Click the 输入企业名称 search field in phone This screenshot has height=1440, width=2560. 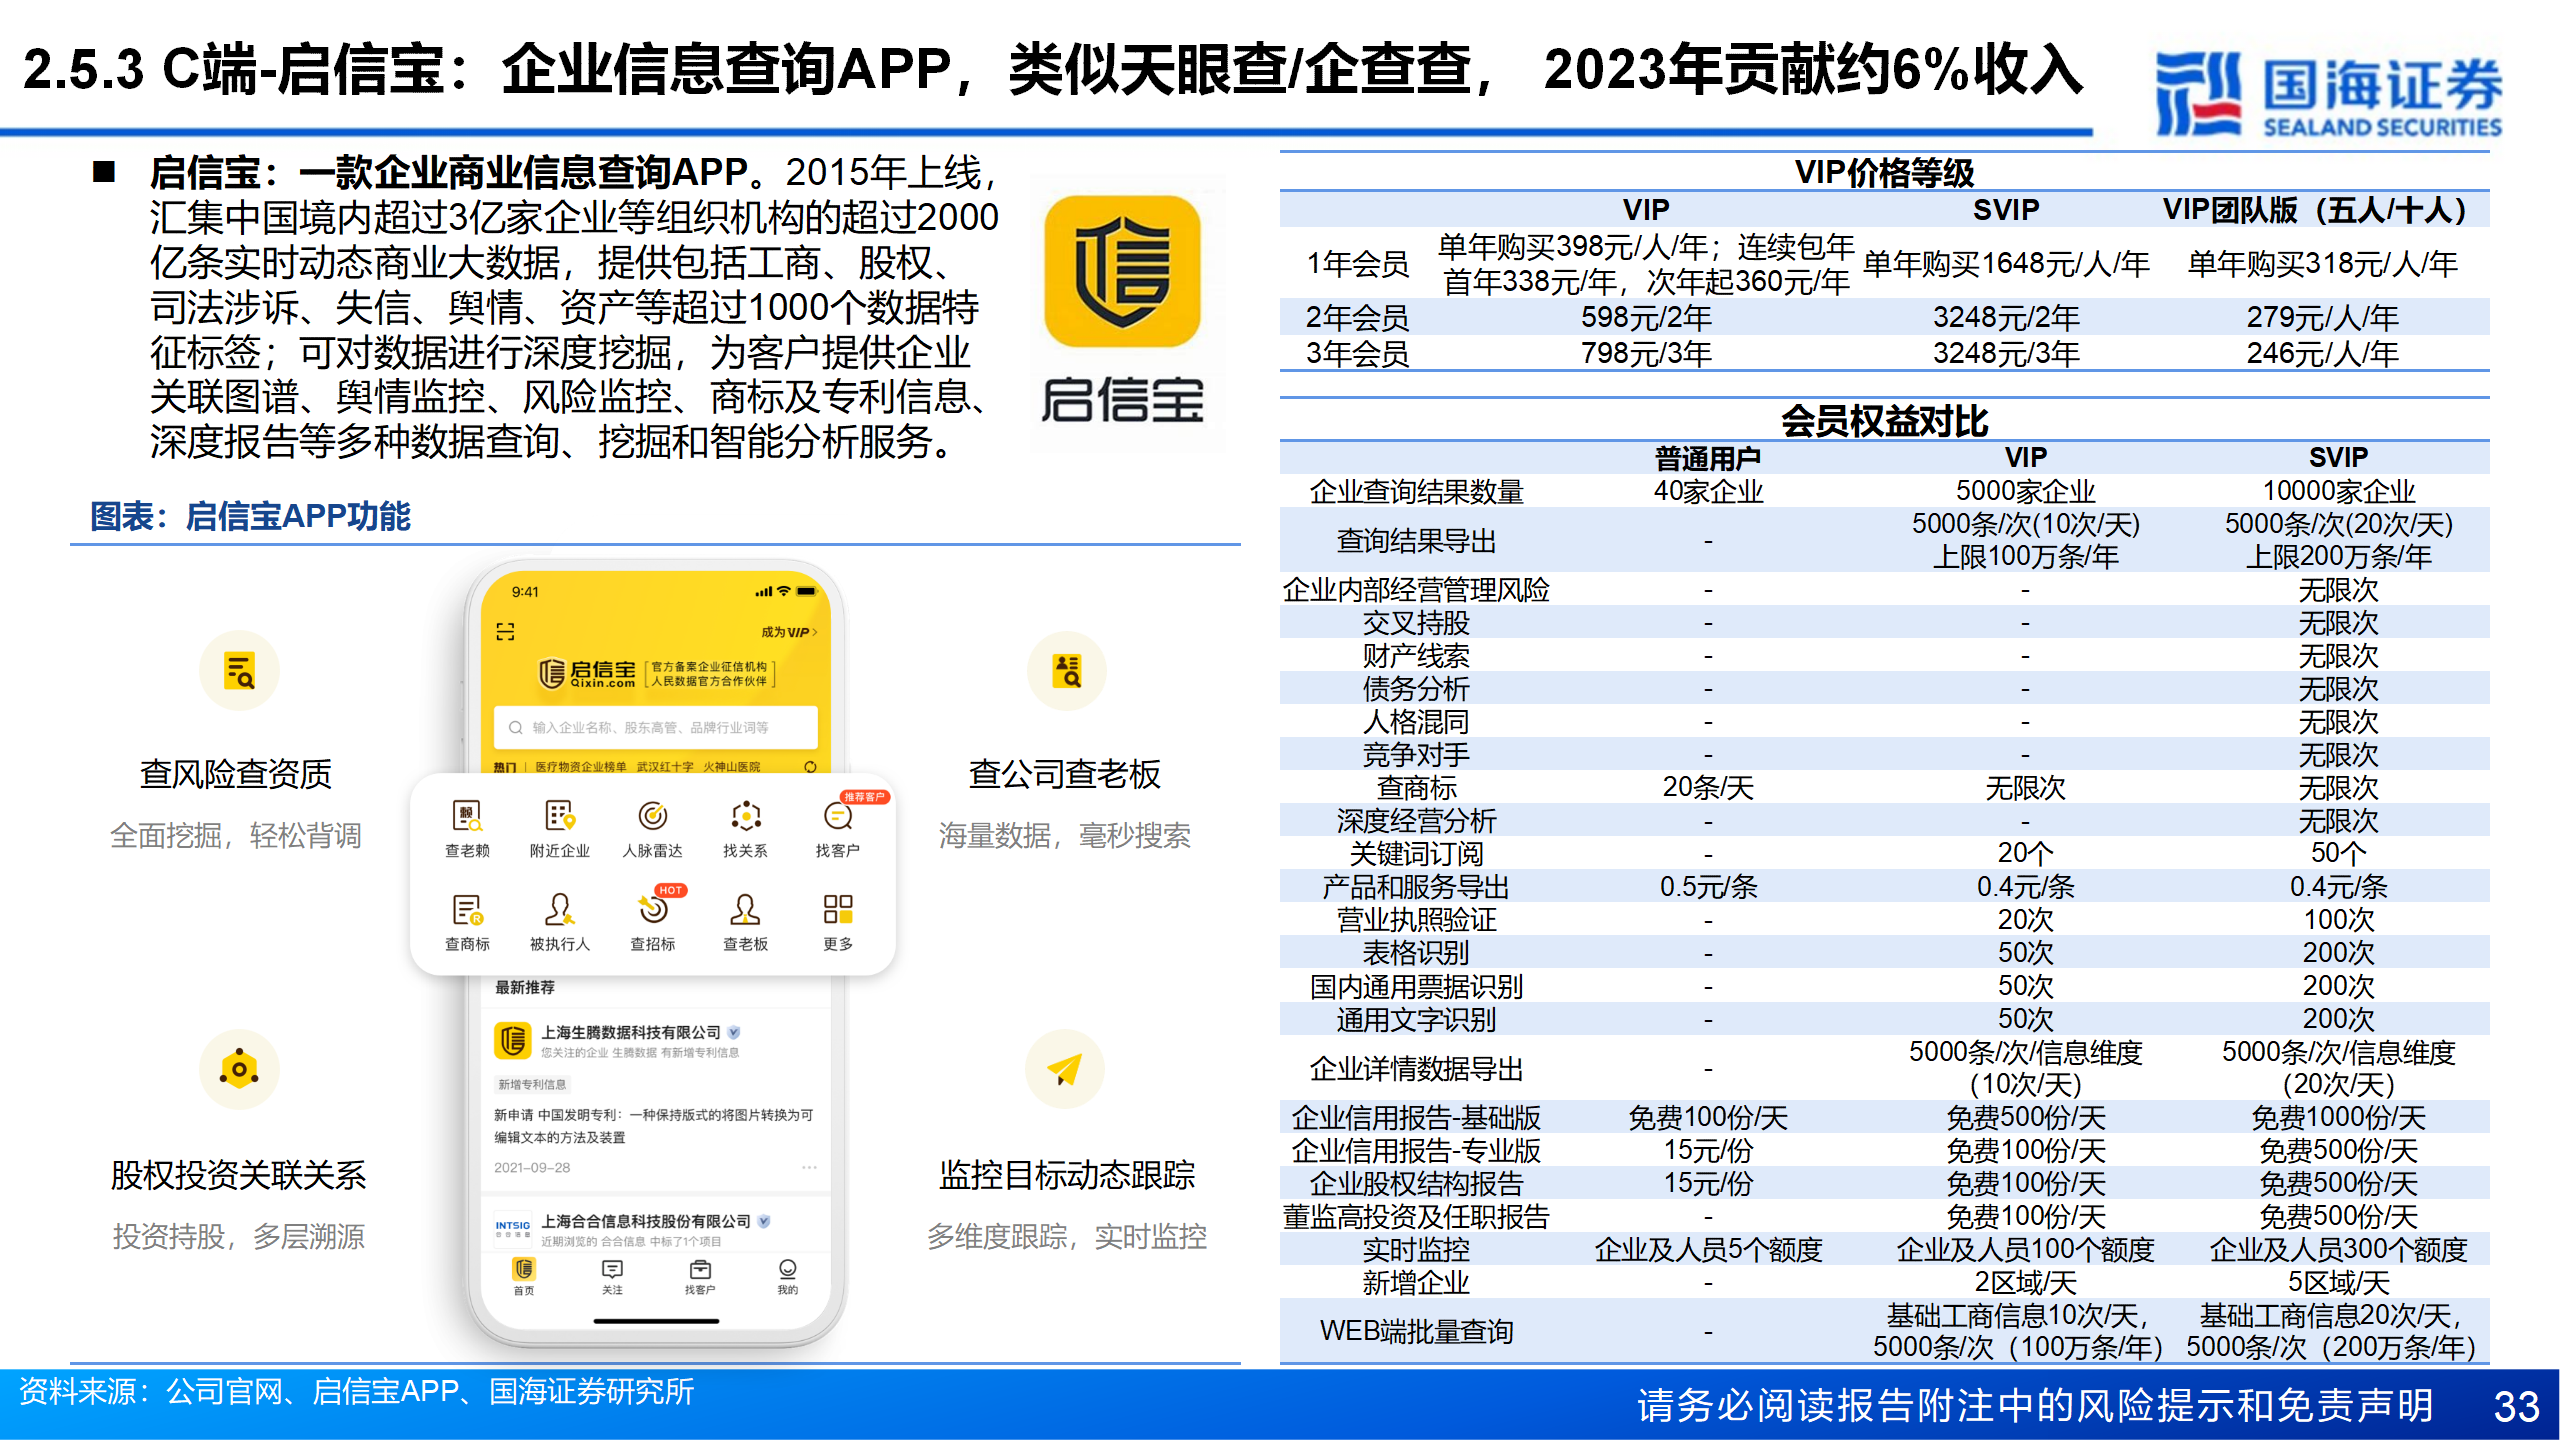[656, 727]
